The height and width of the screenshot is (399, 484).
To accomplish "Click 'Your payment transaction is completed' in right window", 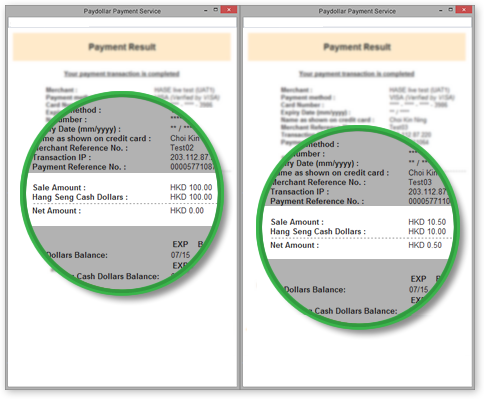I will (x=357, y=74).
